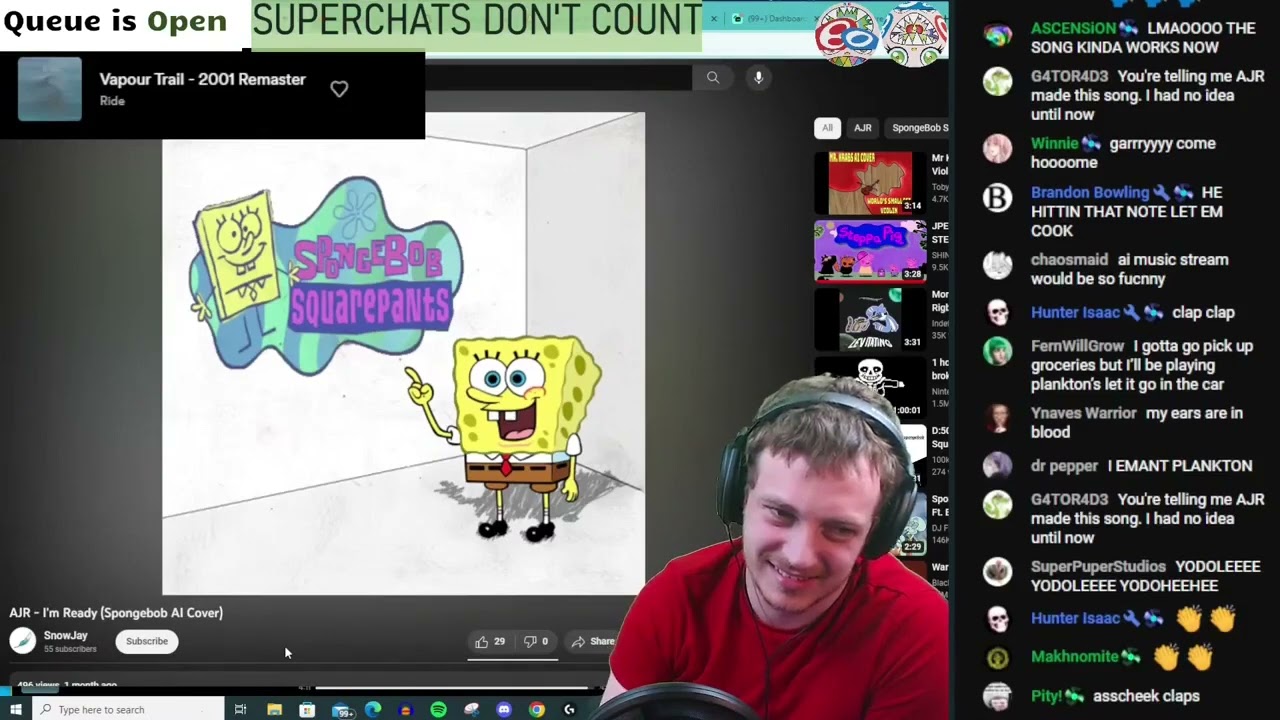1280x720 pixels.
Task: Open File Explorer from the taskbar
Action: point(274,709)
